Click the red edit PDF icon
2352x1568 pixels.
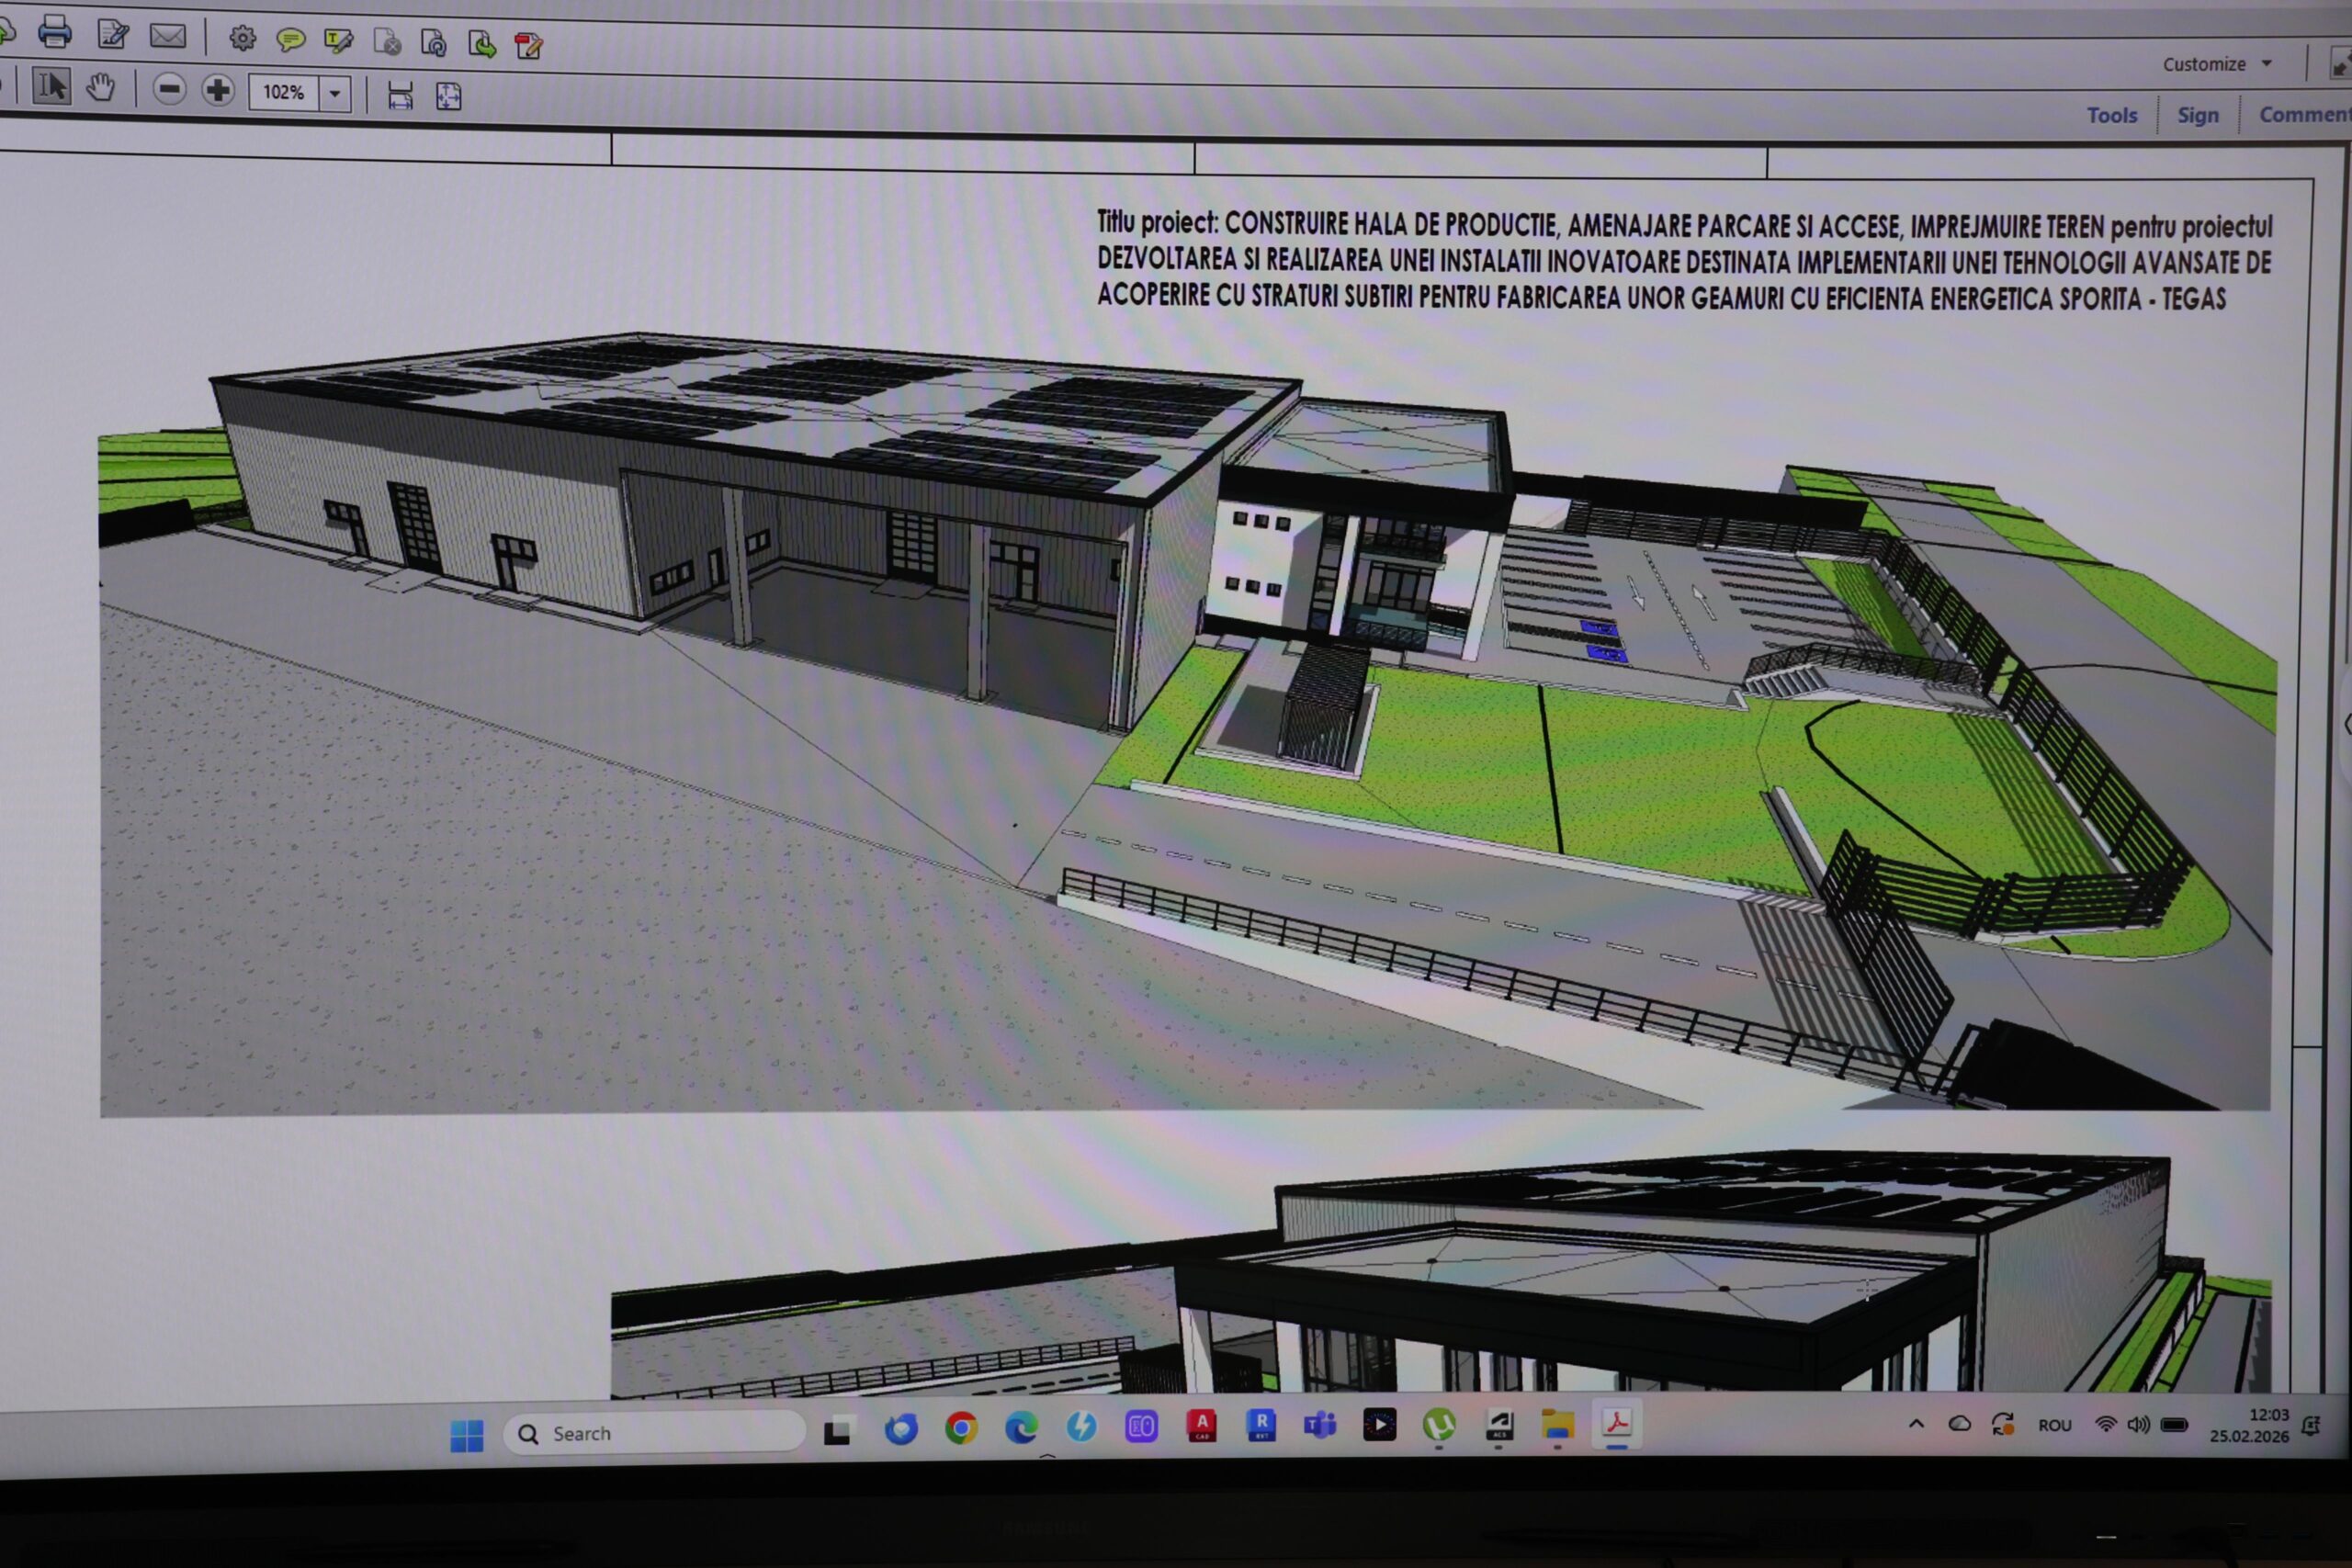(528, 45)
